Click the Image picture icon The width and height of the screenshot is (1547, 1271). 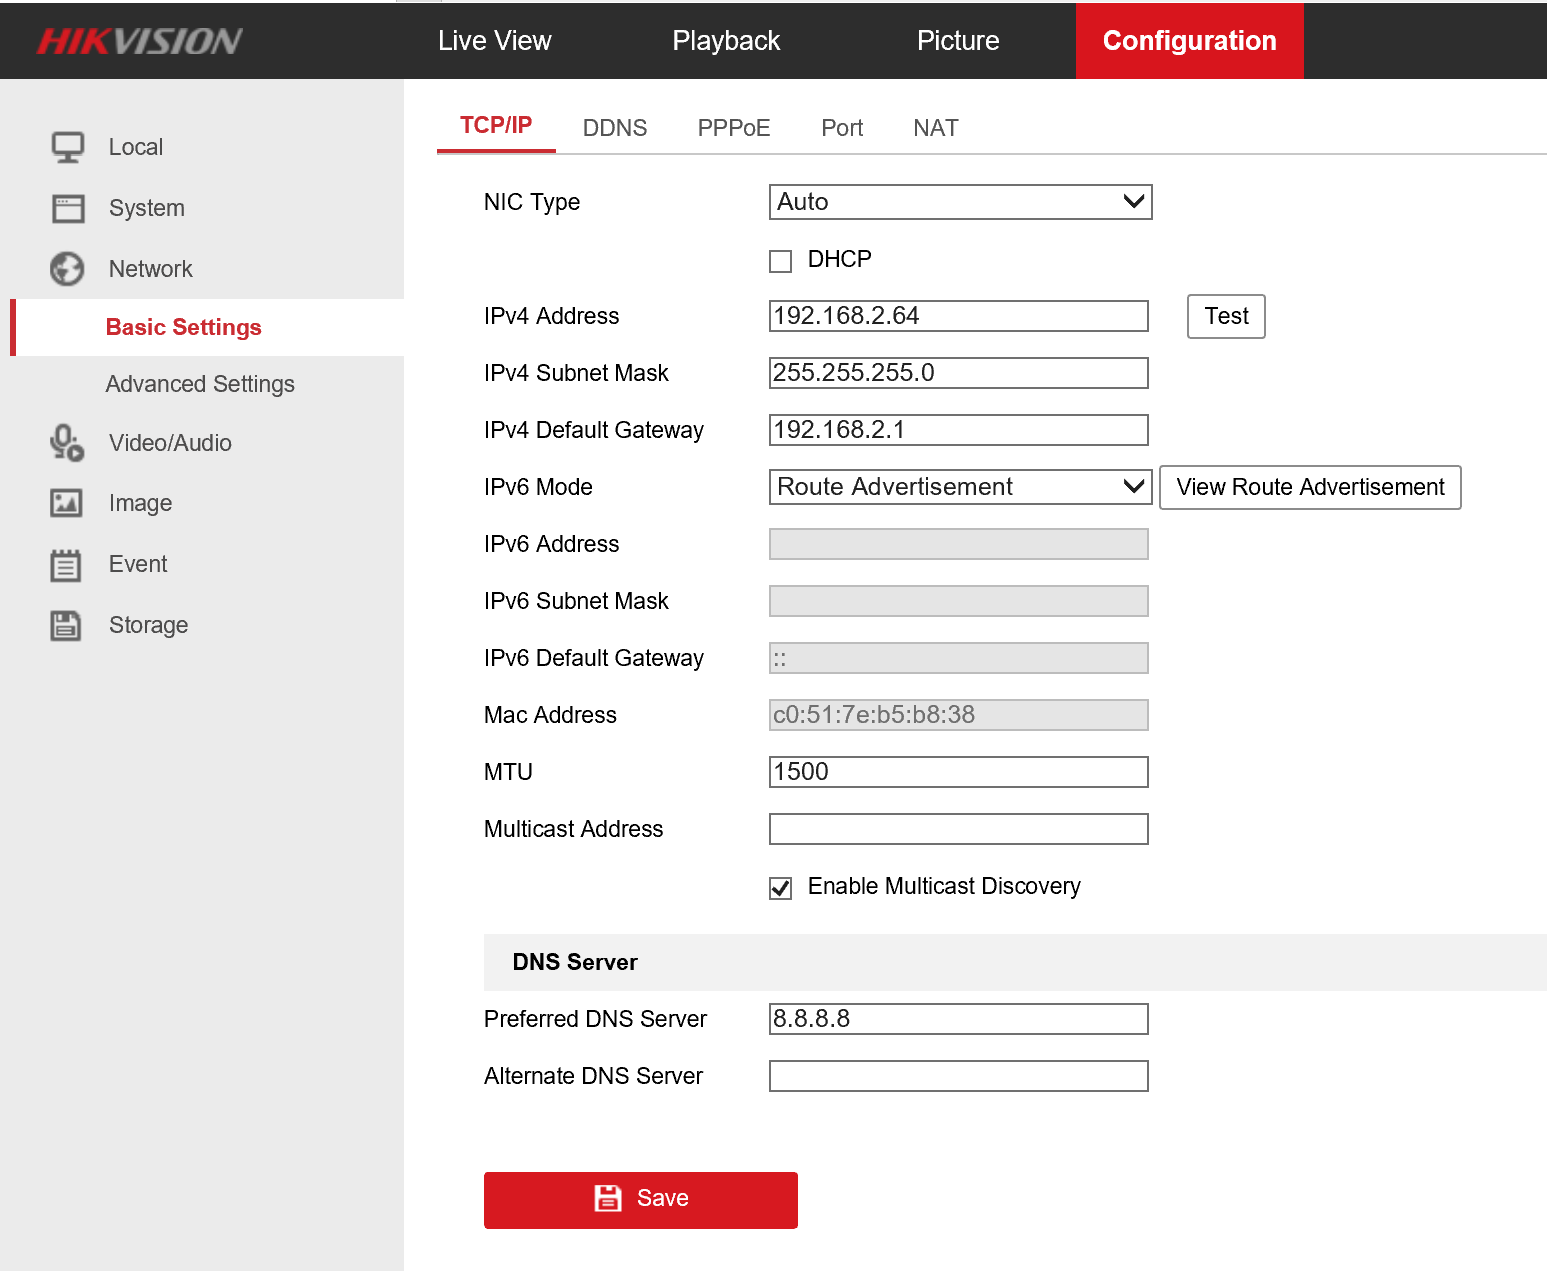pos(67,503)
